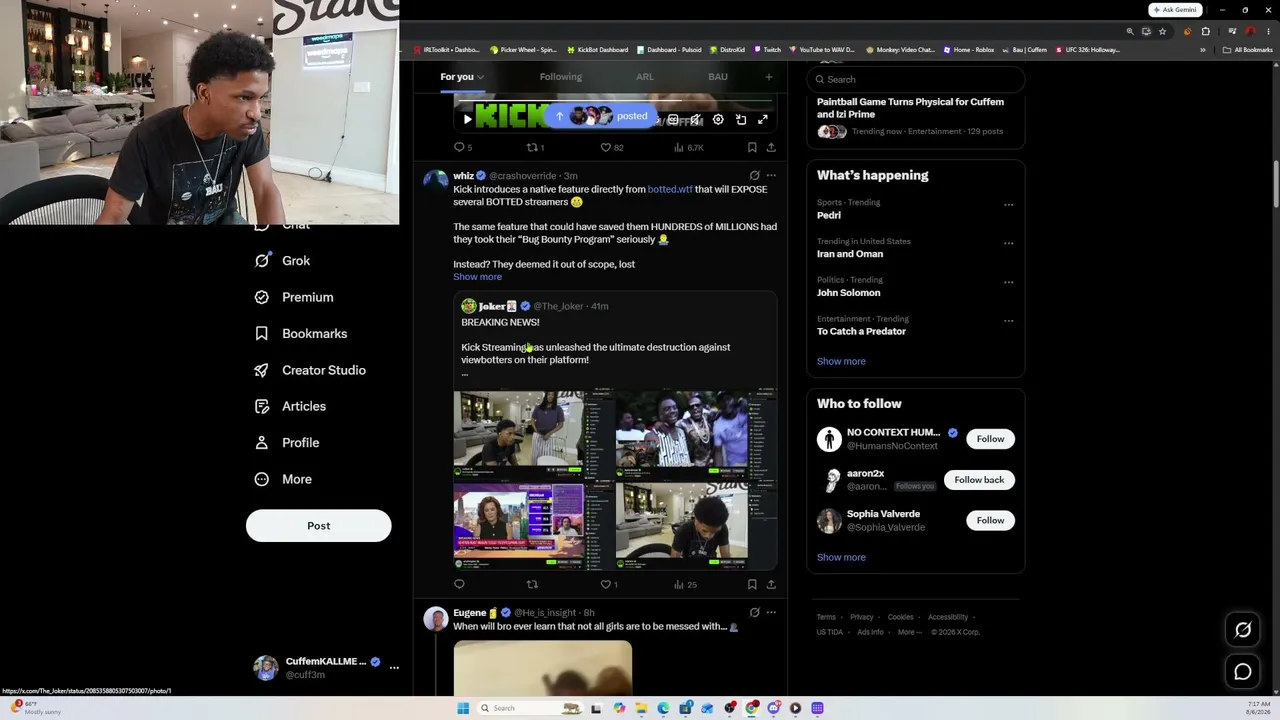Add a new timeline tab with plus
1280x720 pixels.
769,77
